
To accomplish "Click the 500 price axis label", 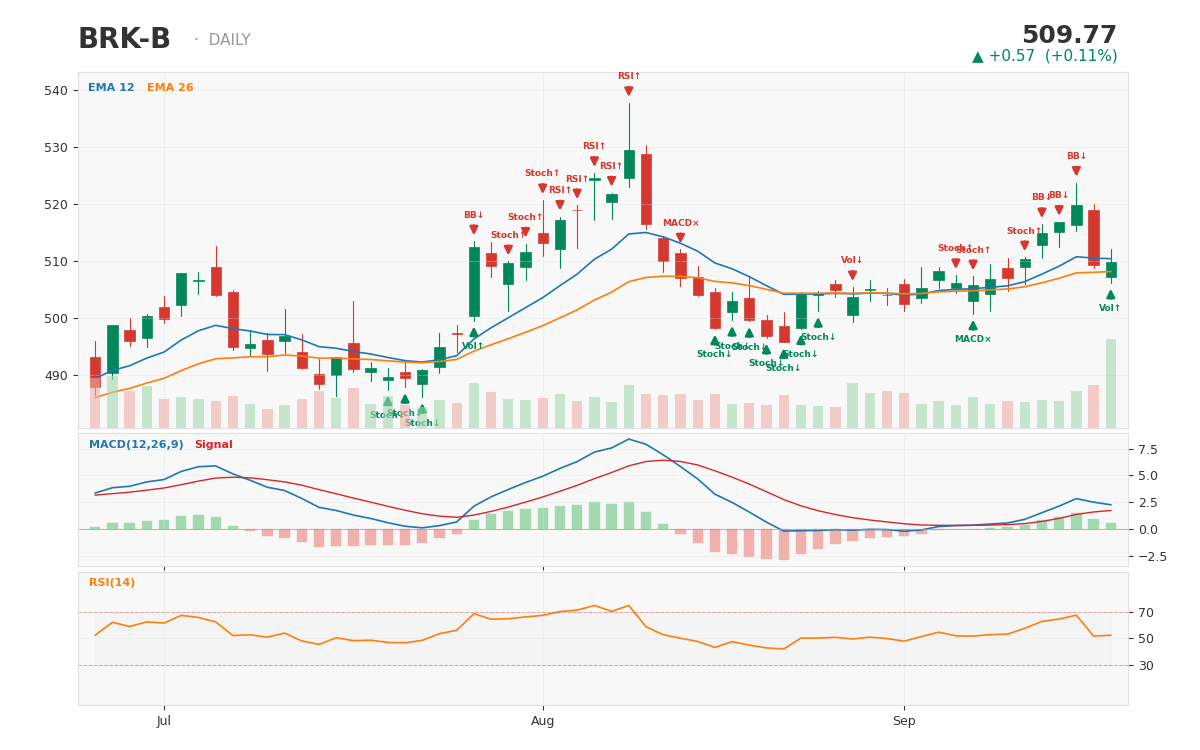I will point(56,319).
